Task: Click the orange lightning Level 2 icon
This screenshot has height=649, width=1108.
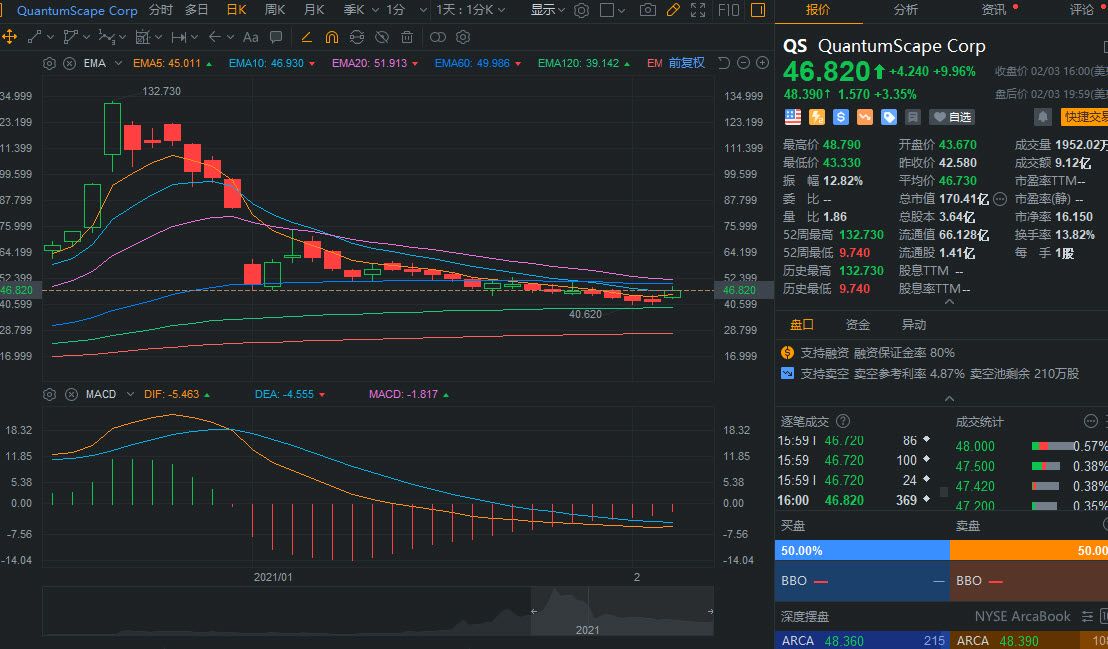Action: coord(816,117)
